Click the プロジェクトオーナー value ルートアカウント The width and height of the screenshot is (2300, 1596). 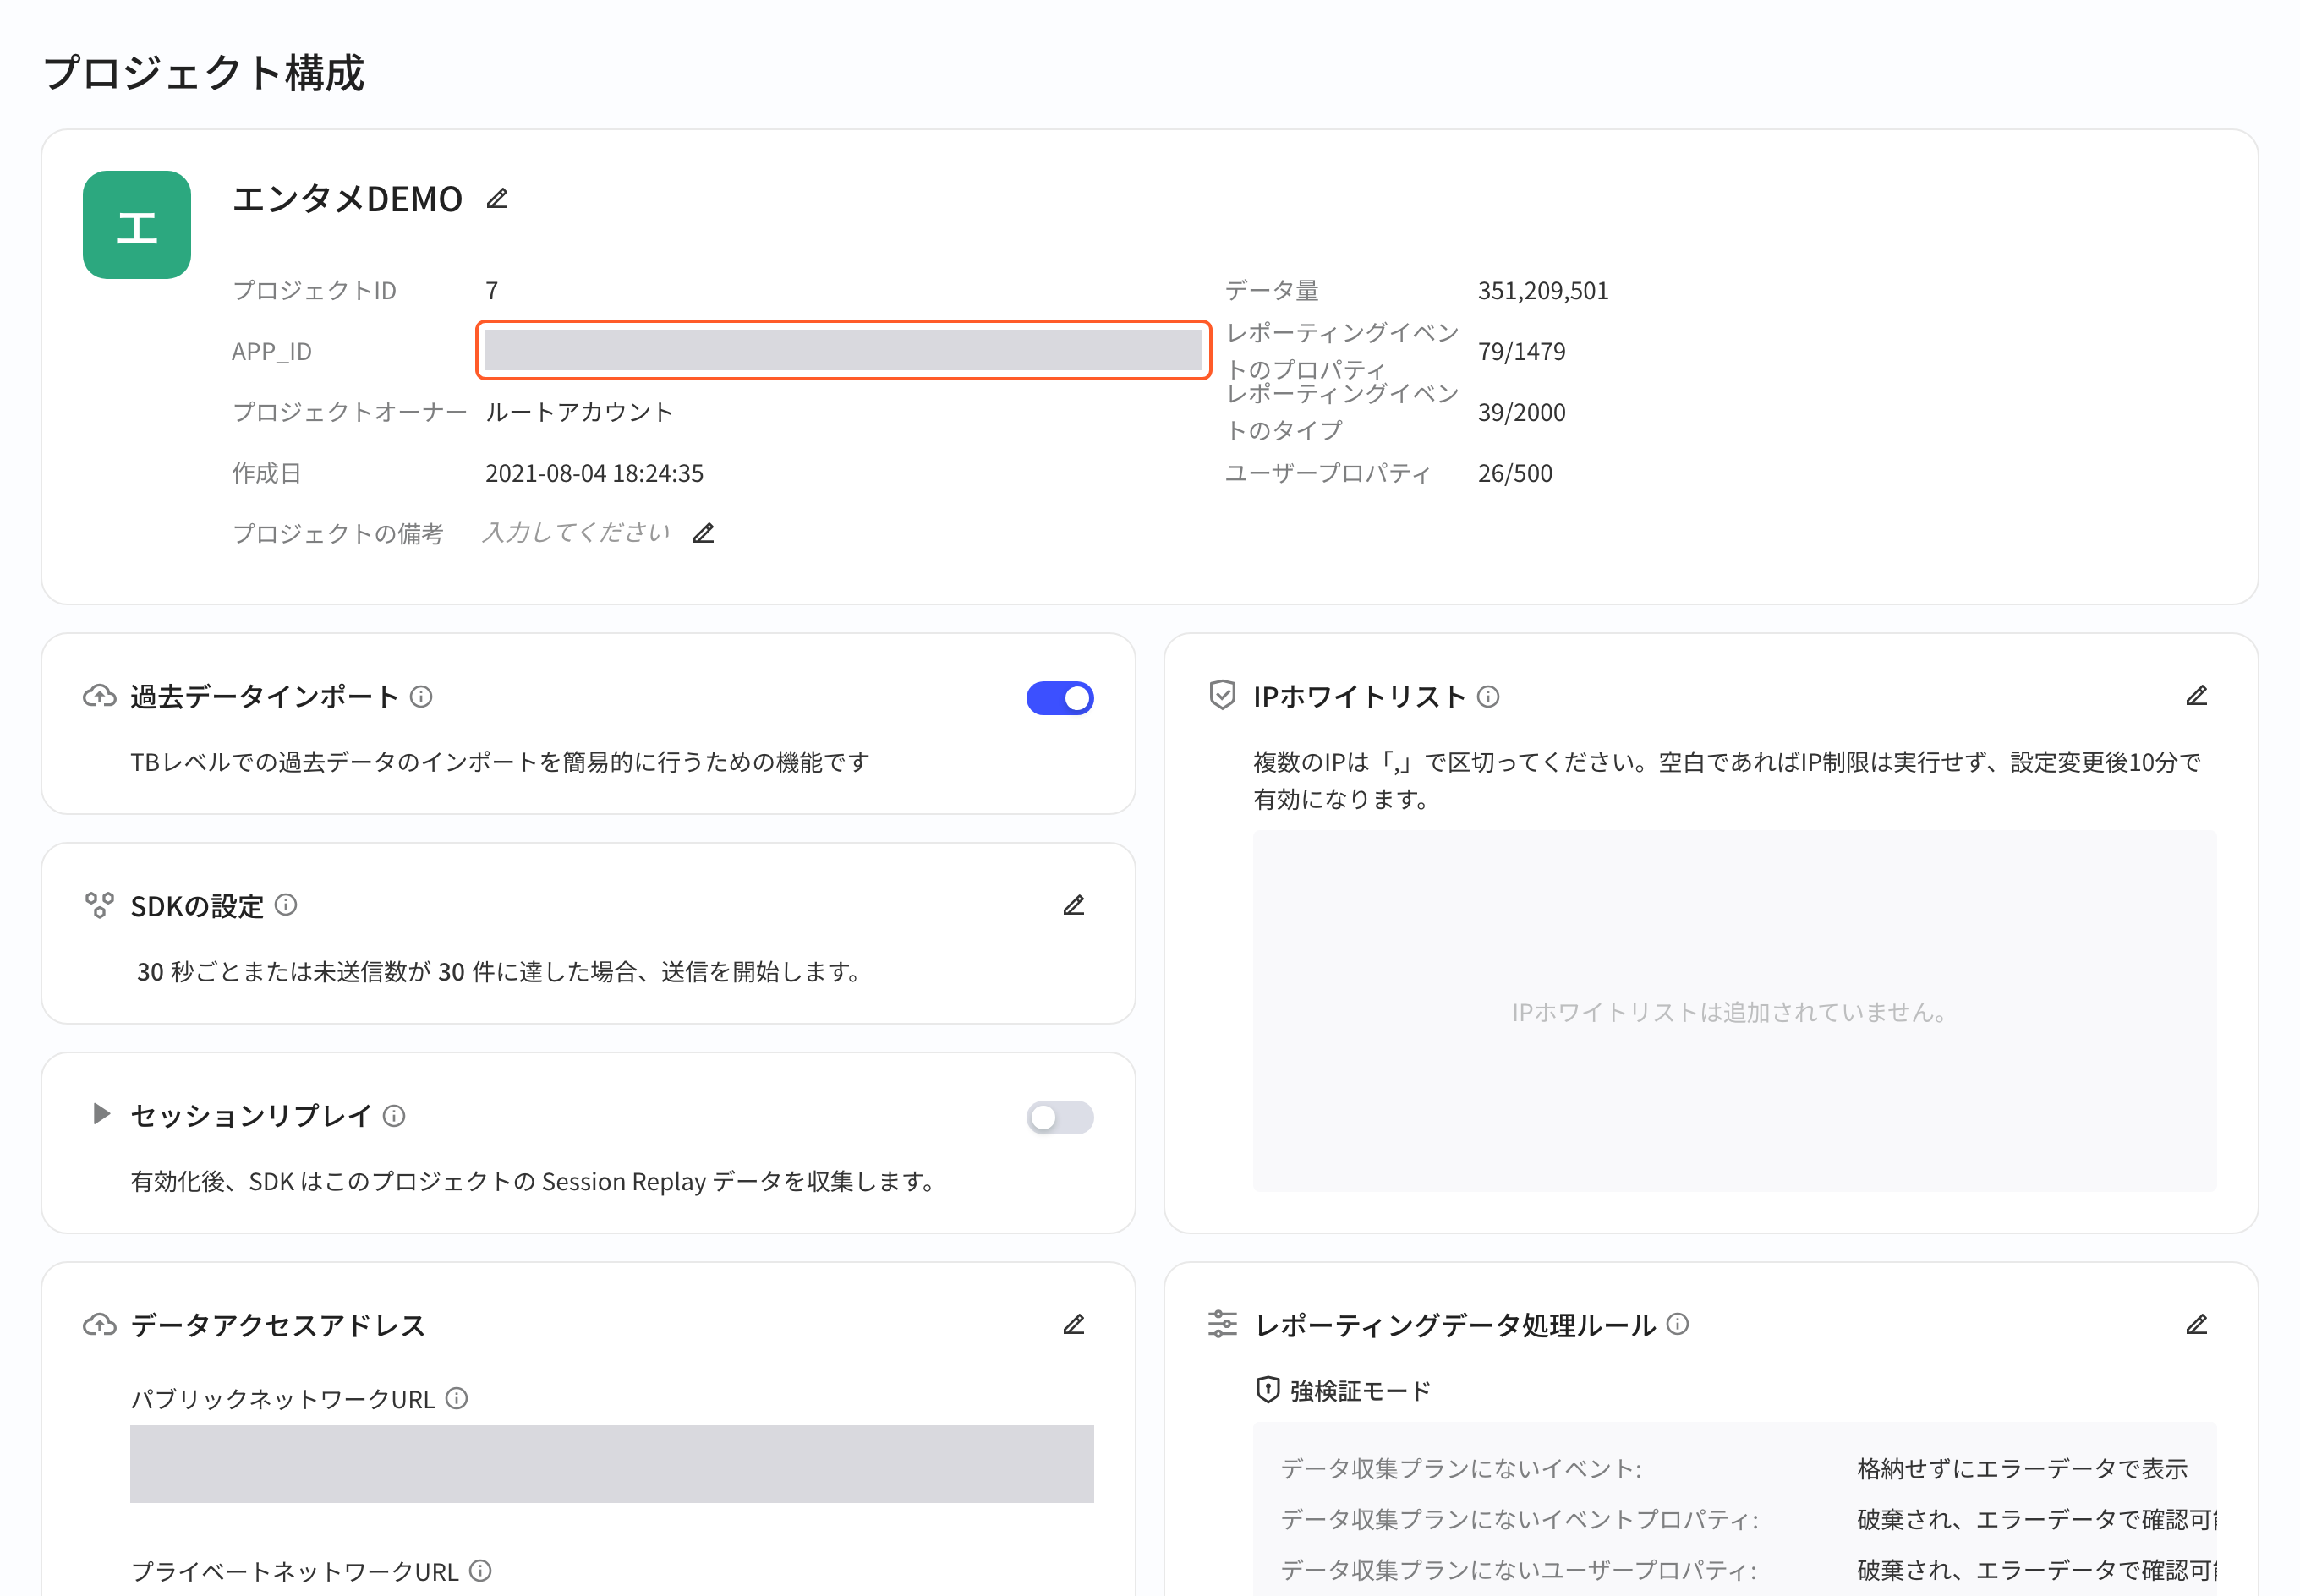(x=579, y=412)
